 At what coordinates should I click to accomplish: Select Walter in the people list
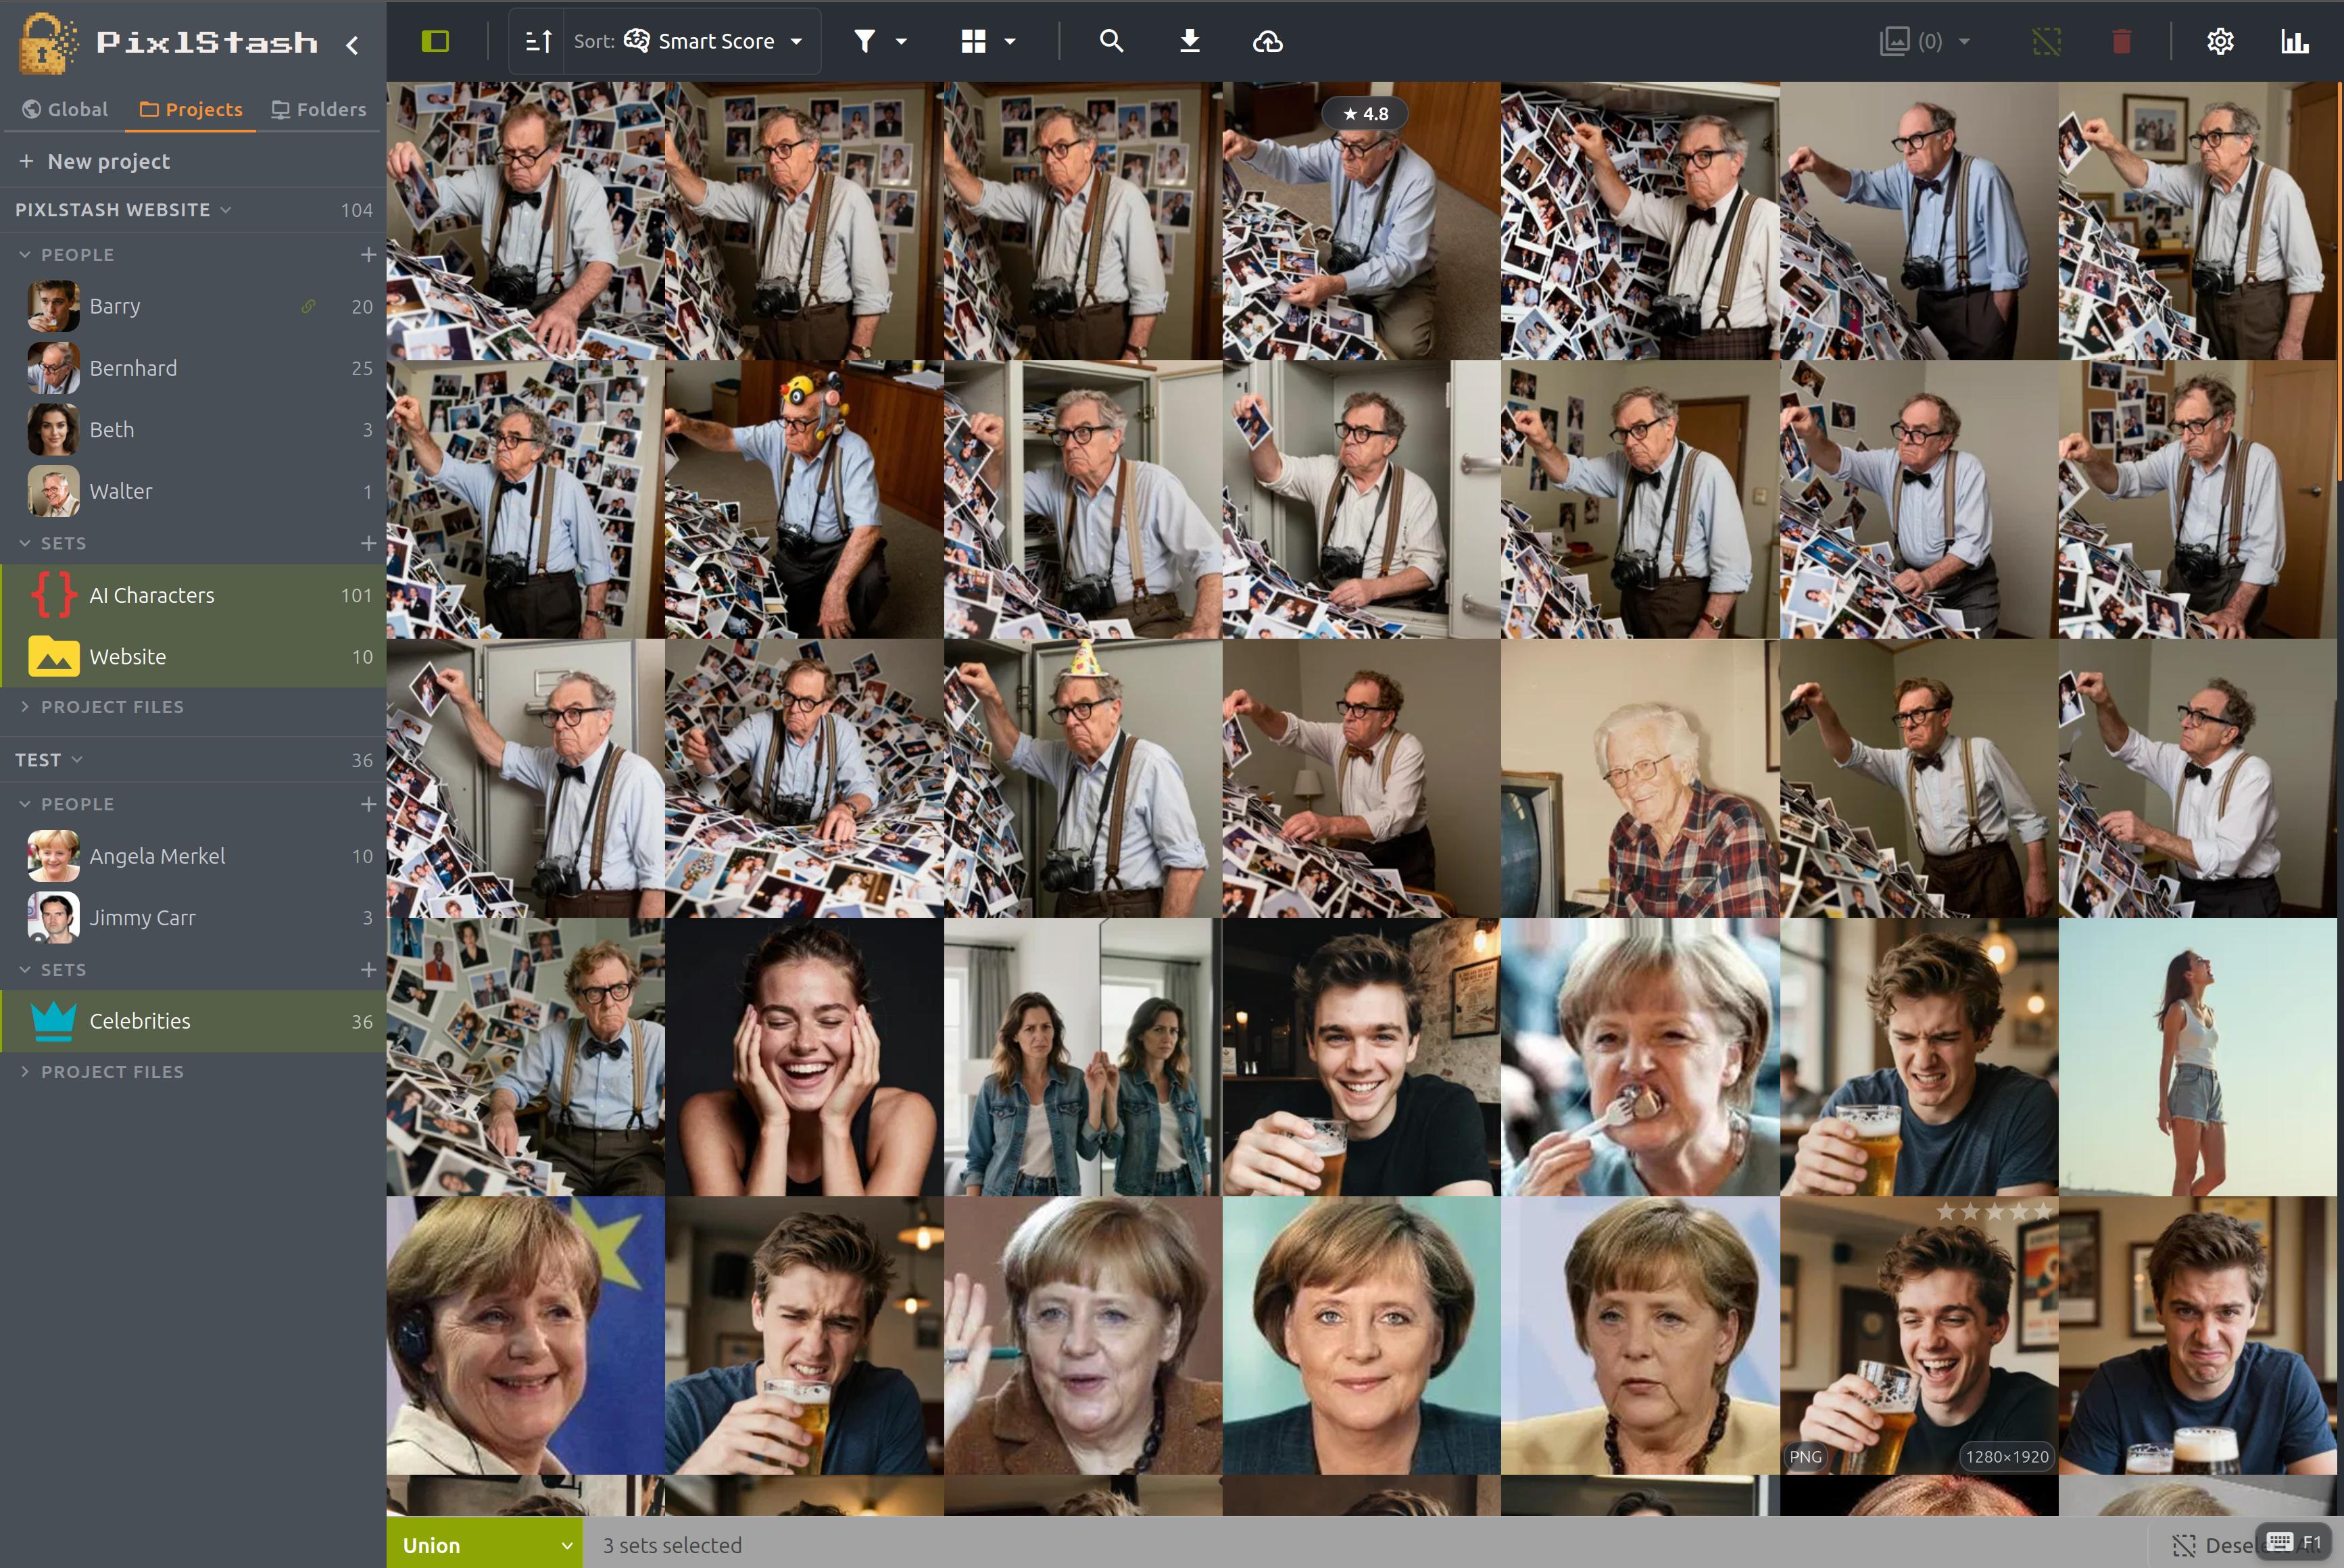(x=193, y=491)
